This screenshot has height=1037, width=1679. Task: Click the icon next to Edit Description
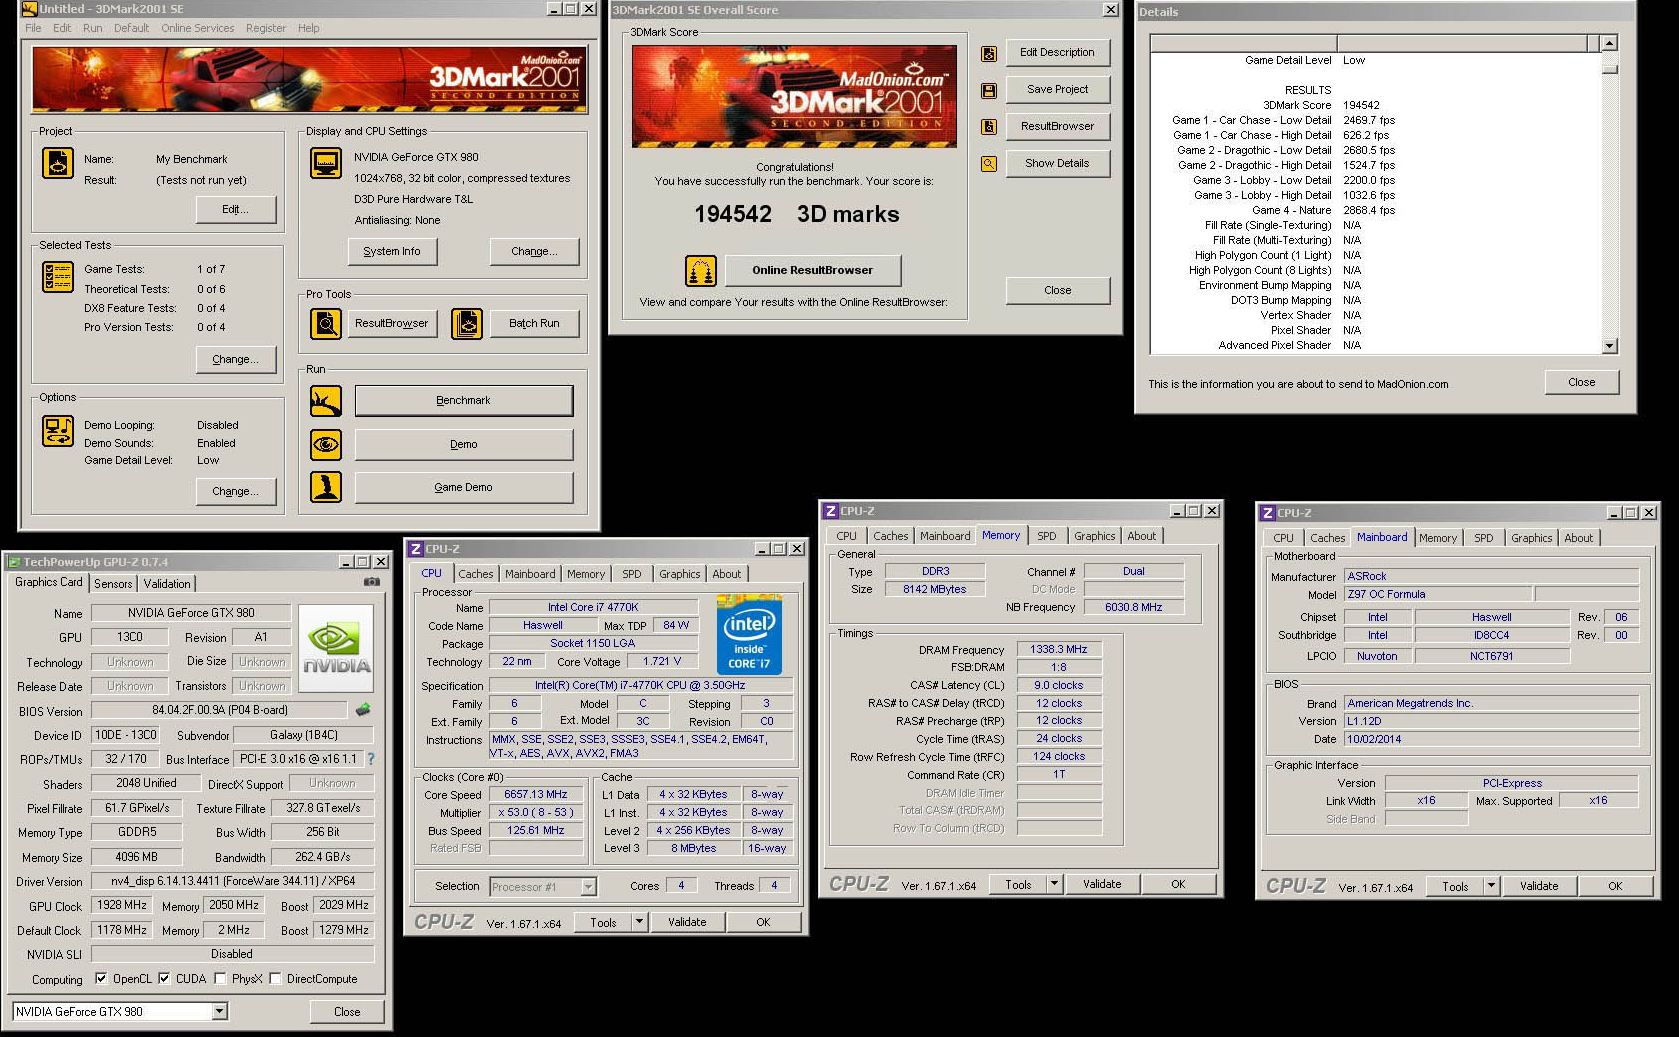coord(988,54)
